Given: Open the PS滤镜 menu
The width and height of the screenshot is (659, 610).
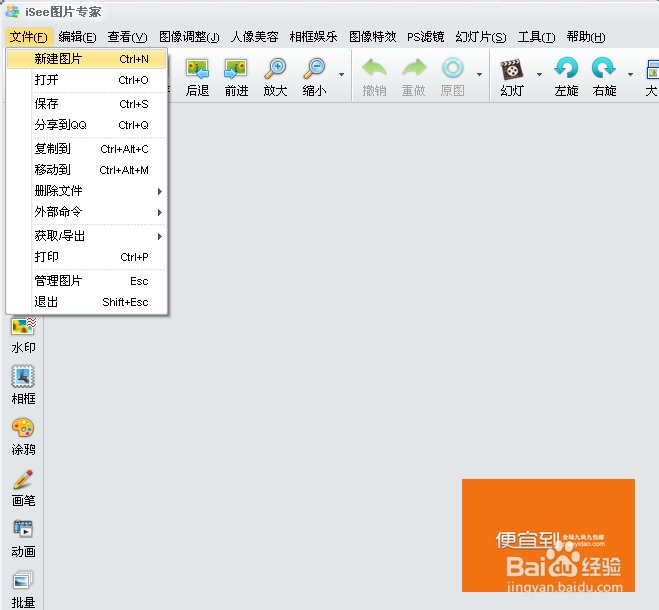Looking at the screenshot, I should click(425, 37).
